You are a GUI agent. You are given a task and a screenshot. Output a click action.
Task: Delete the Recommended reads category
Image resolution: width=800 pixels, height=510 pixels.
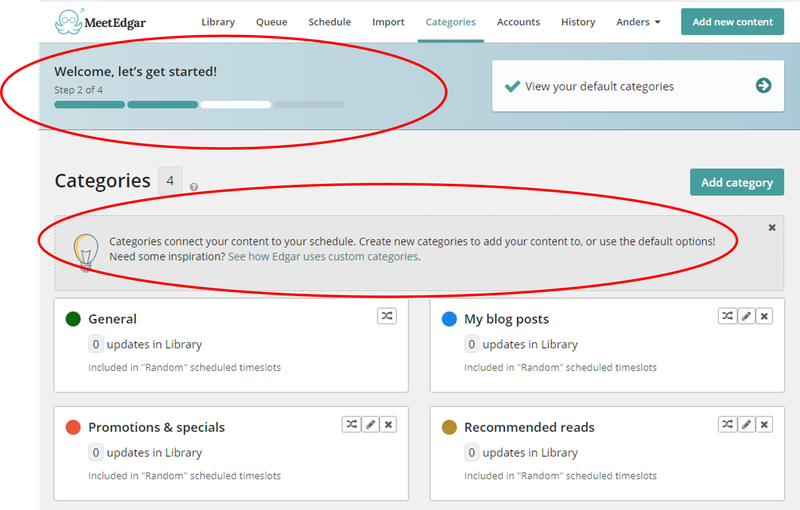[x=764, y=424]
